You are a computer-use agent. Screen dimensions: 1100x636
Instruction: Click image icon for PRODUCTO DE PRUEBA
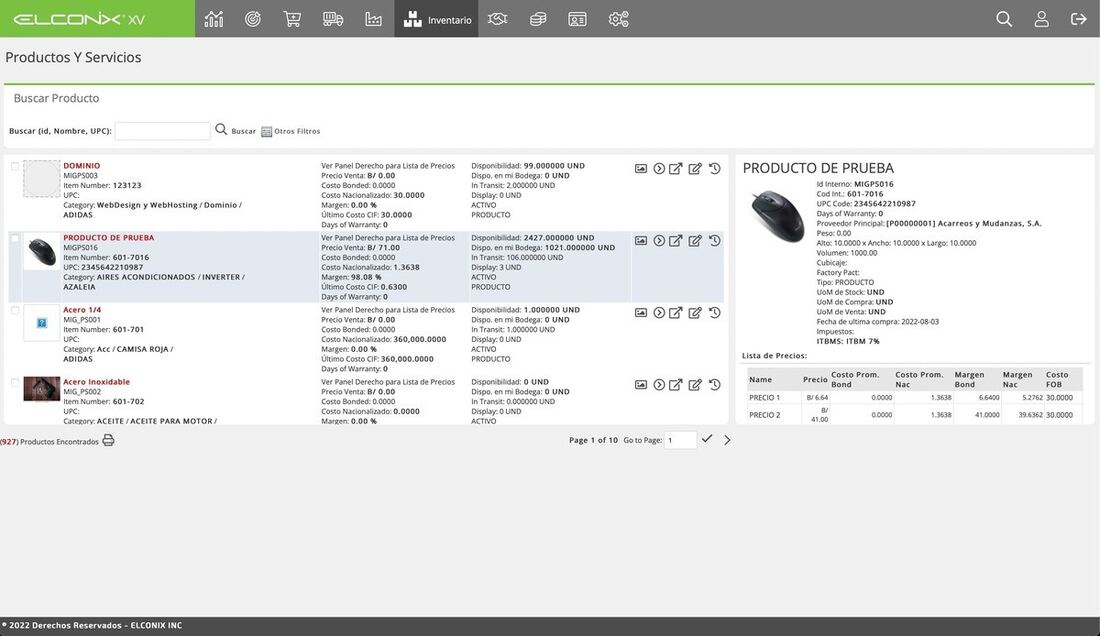pyautogui.click(x=640, y=241)
